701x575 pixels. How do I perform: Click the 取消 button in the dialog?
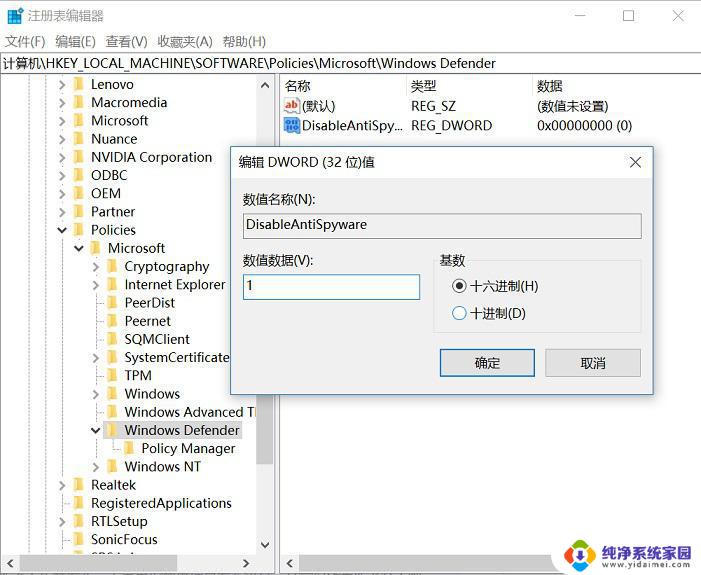tap(593, 363)
